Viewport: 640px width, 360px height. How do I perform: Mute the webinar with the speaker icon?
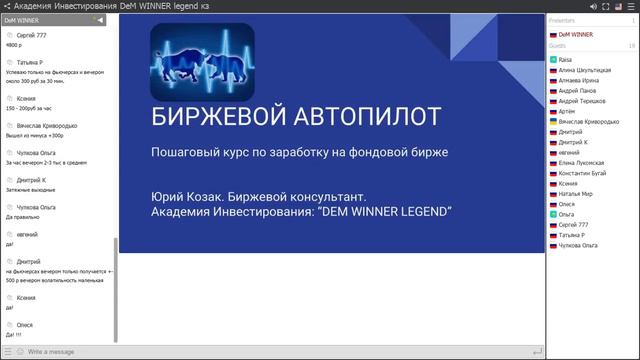tap(593, 7)
